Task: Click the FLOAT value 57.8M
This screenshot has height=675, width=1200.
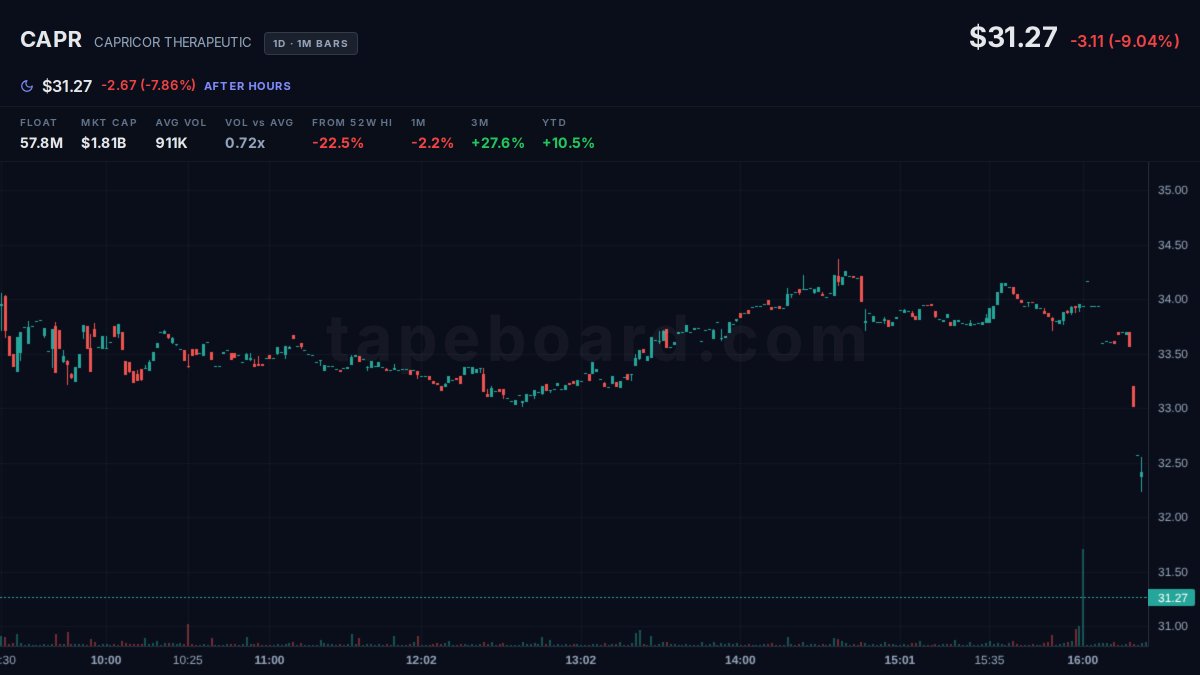Action: [x=41, y=143]
